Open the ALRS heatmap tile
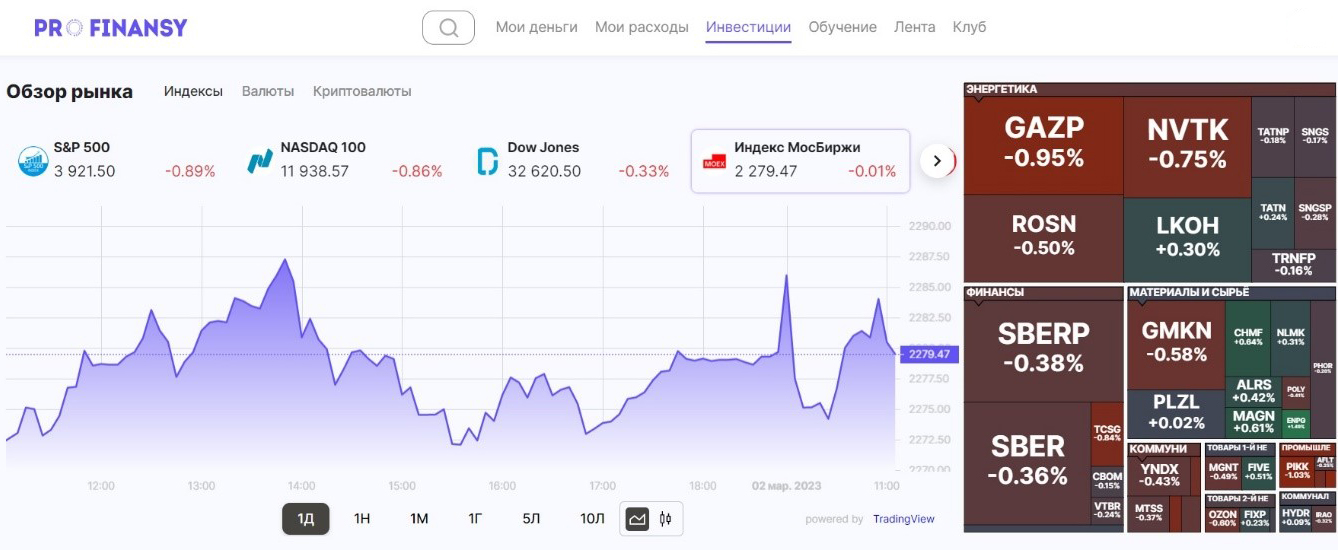This screenshot has width=1338, height=550. tap(1254, 391)
